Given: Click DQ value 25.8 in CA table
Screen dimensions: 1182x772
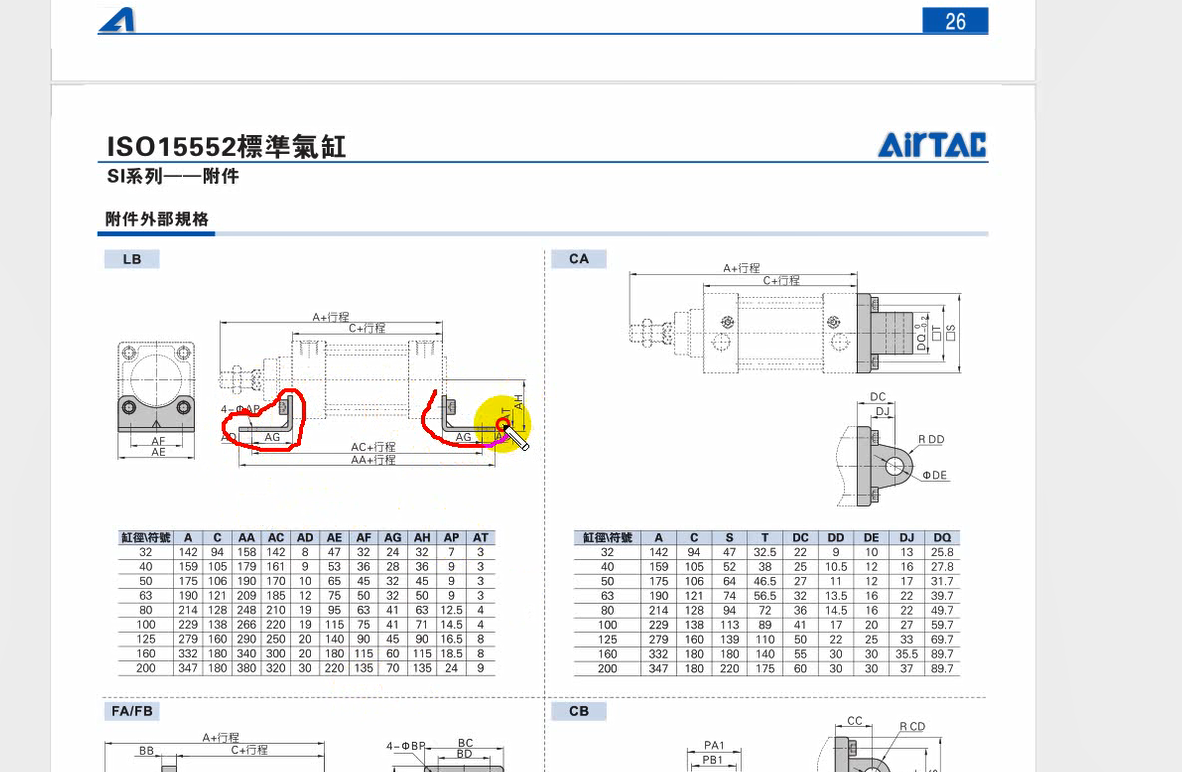Looking at the screenshot, I should [942, 552].
